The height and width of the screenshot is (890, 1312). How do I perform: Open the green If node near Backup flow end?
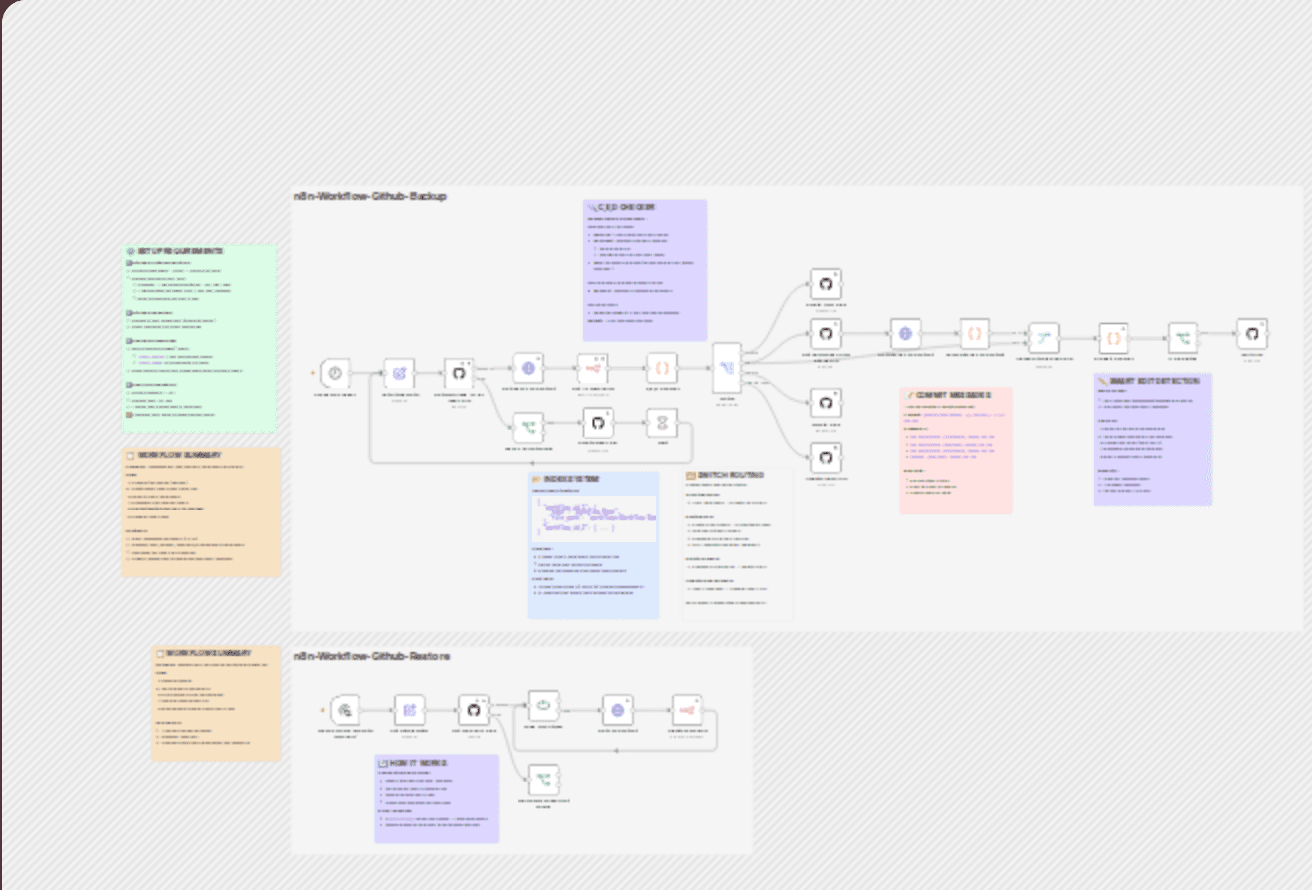pos(1183,338)
